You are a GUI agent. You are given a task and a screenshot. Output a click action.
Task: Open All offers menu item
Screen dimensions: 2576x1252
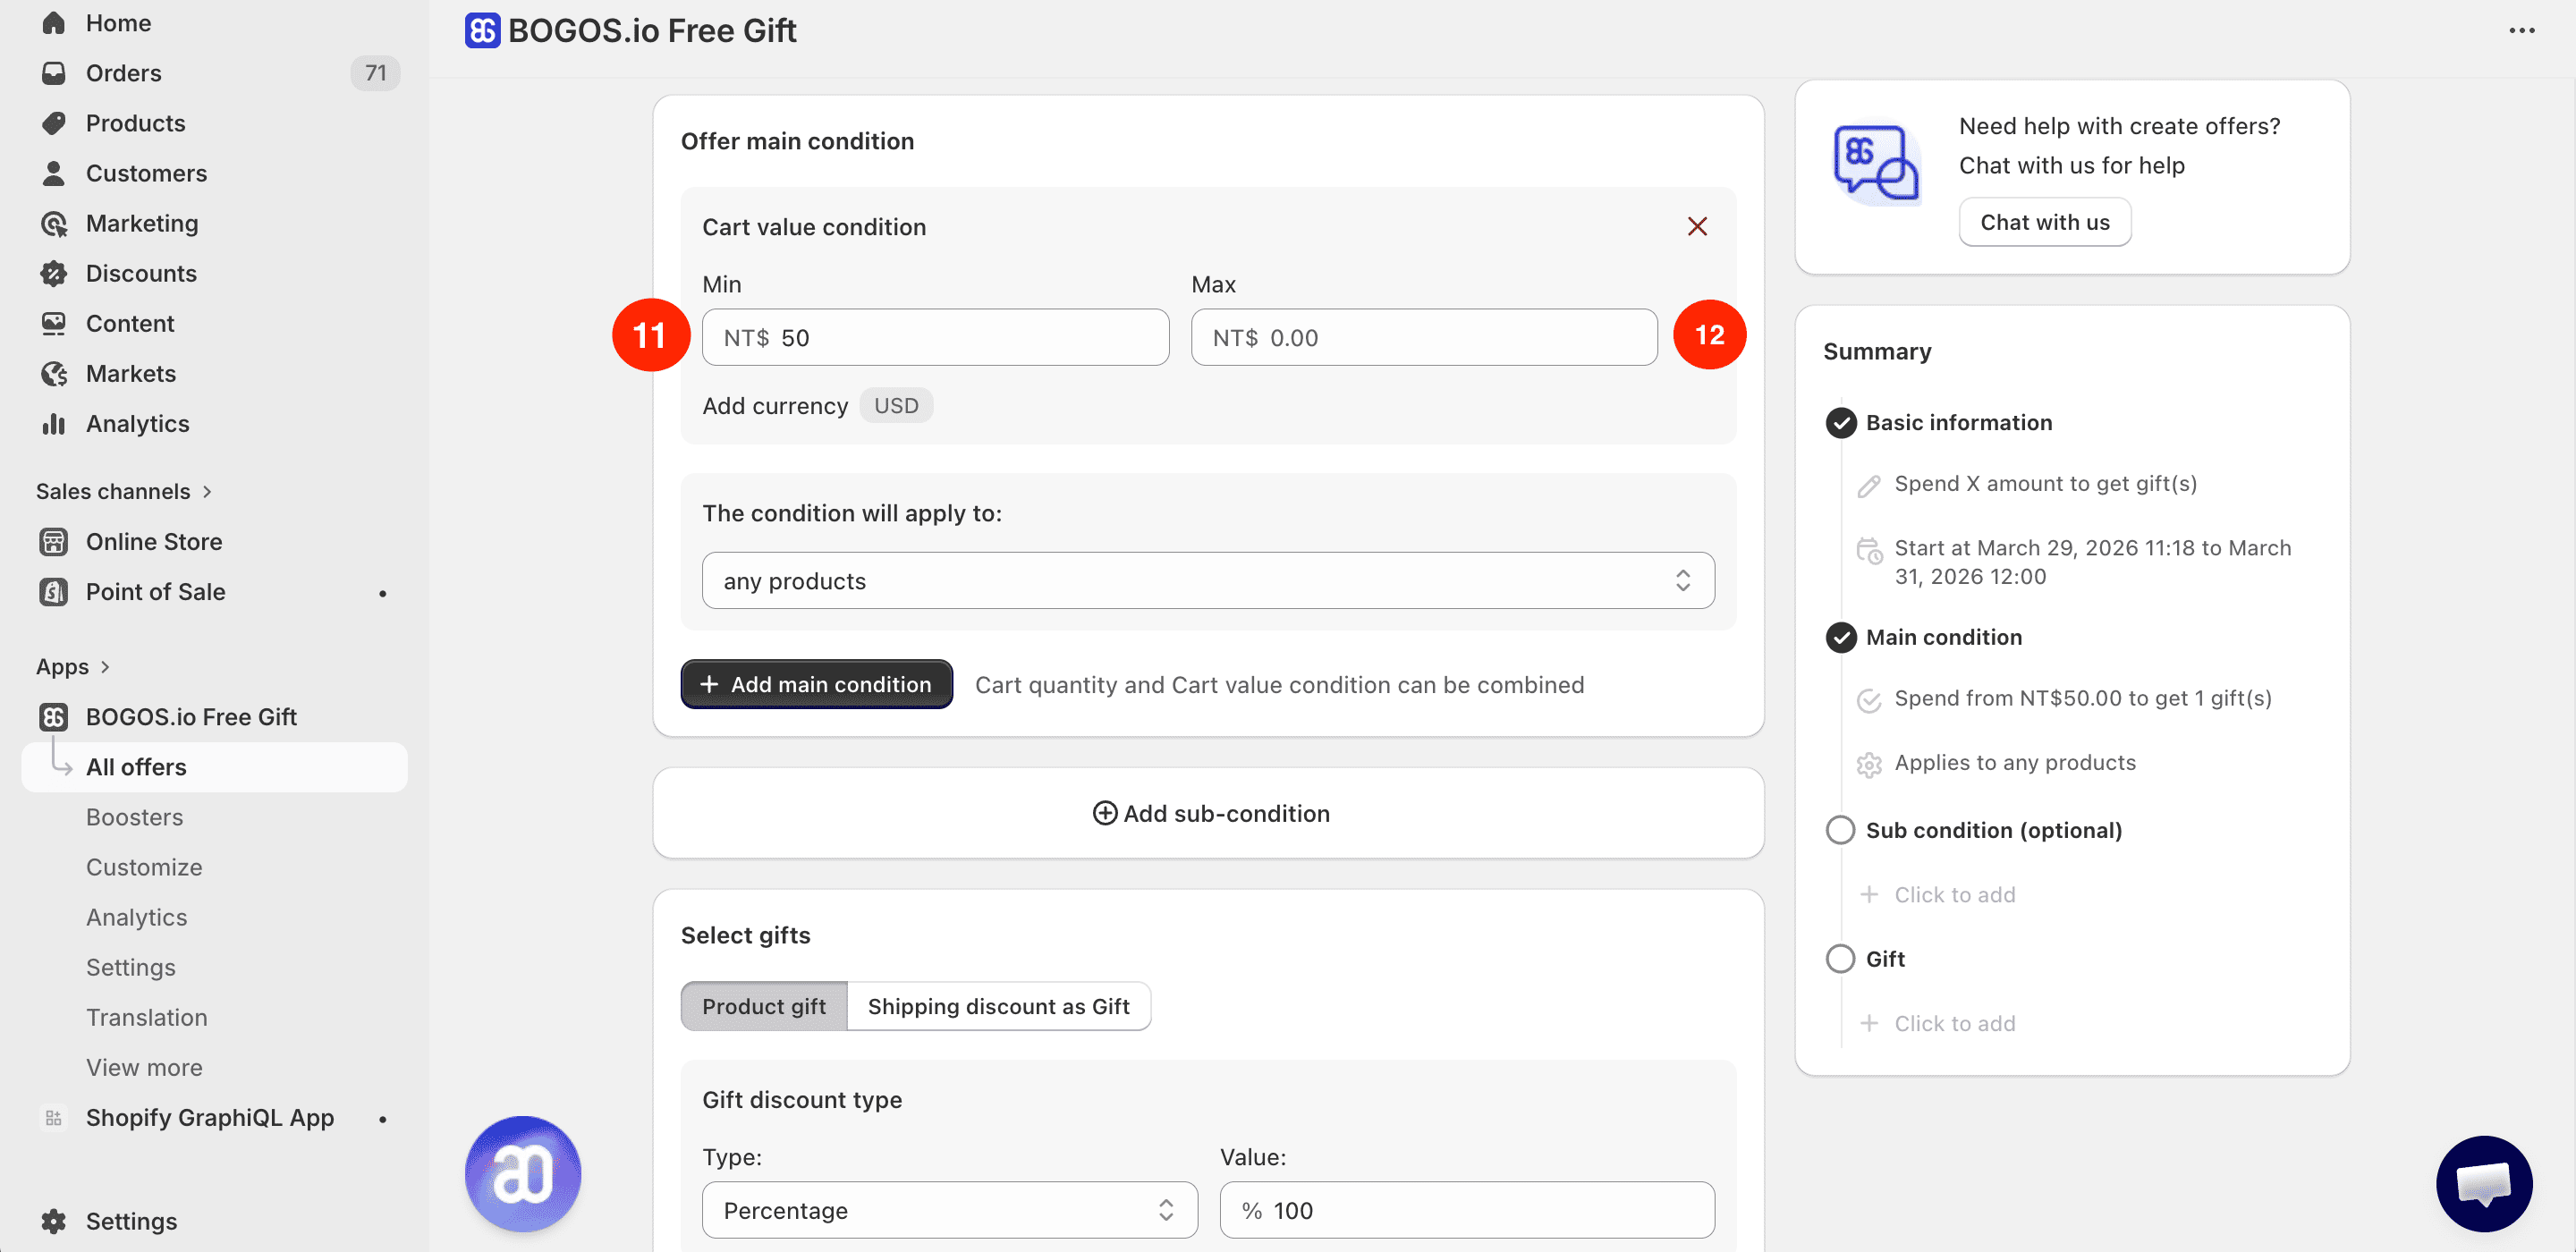click(x=214, y=766)
